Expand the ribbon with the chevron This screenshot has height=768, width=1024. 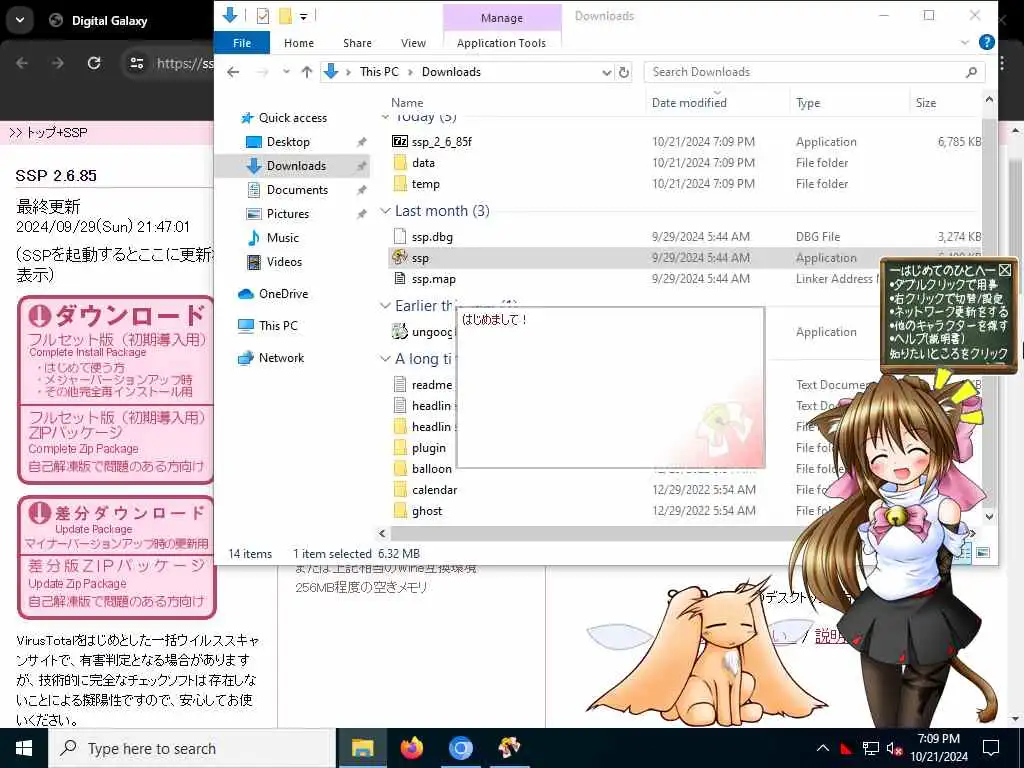pos(965,42)
